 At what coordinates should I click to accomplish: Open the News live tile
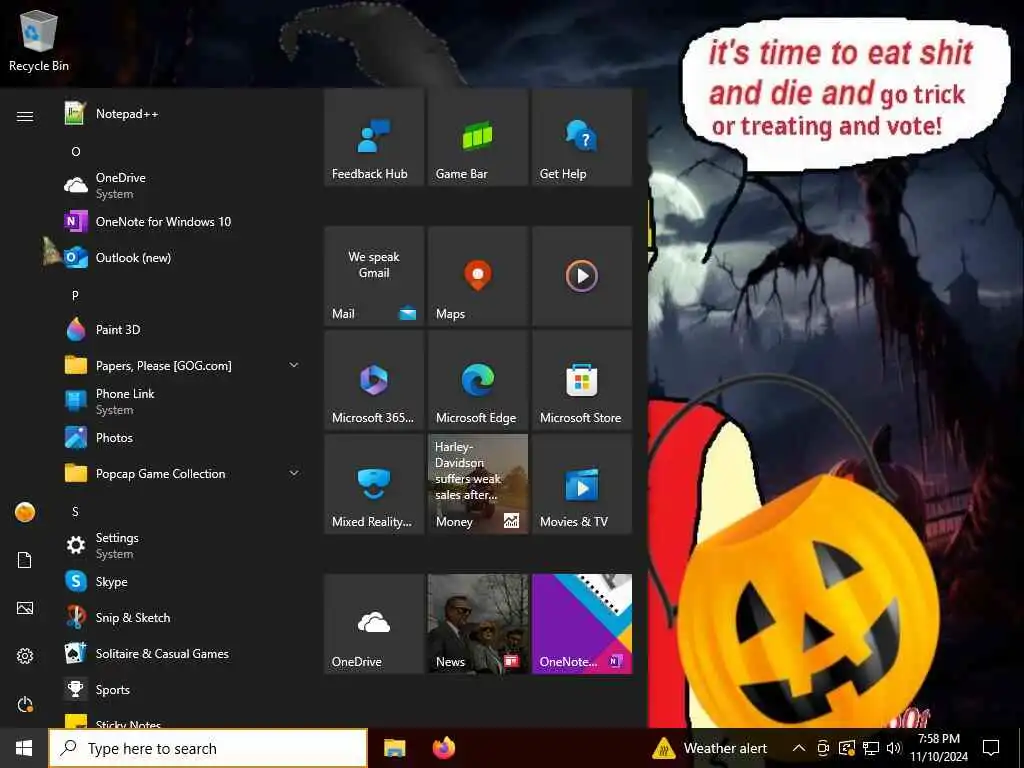pyautogui.click(x=478, y=624)
